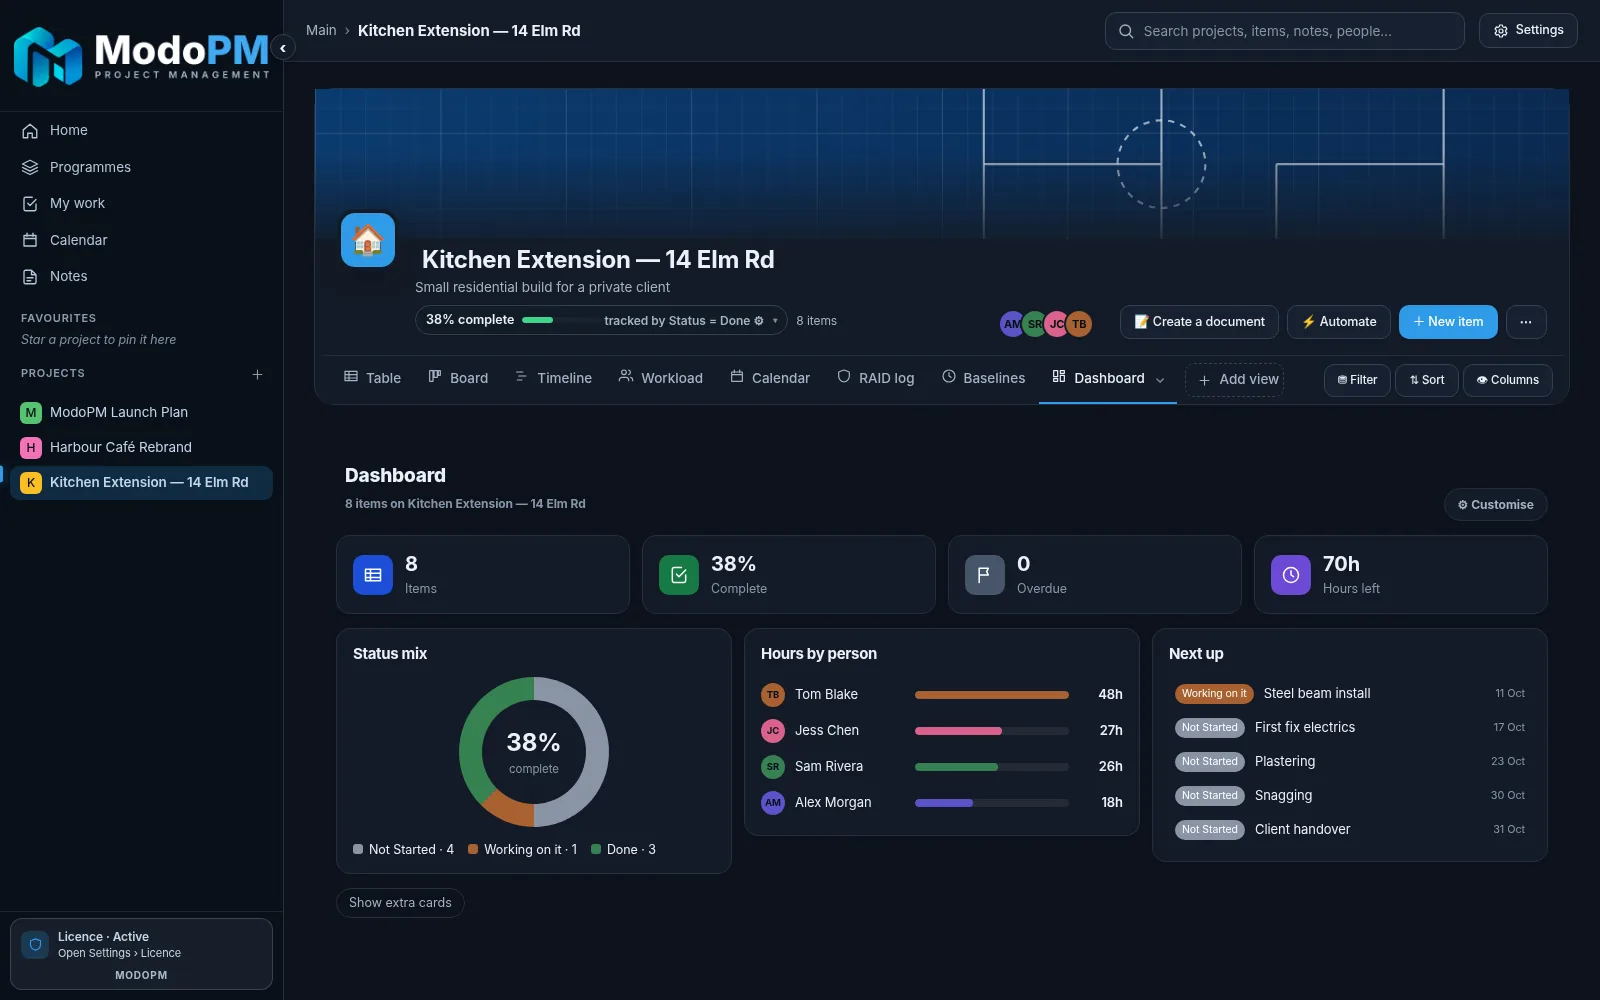Switch to the Timeline view tab

[x=553, y=378]
